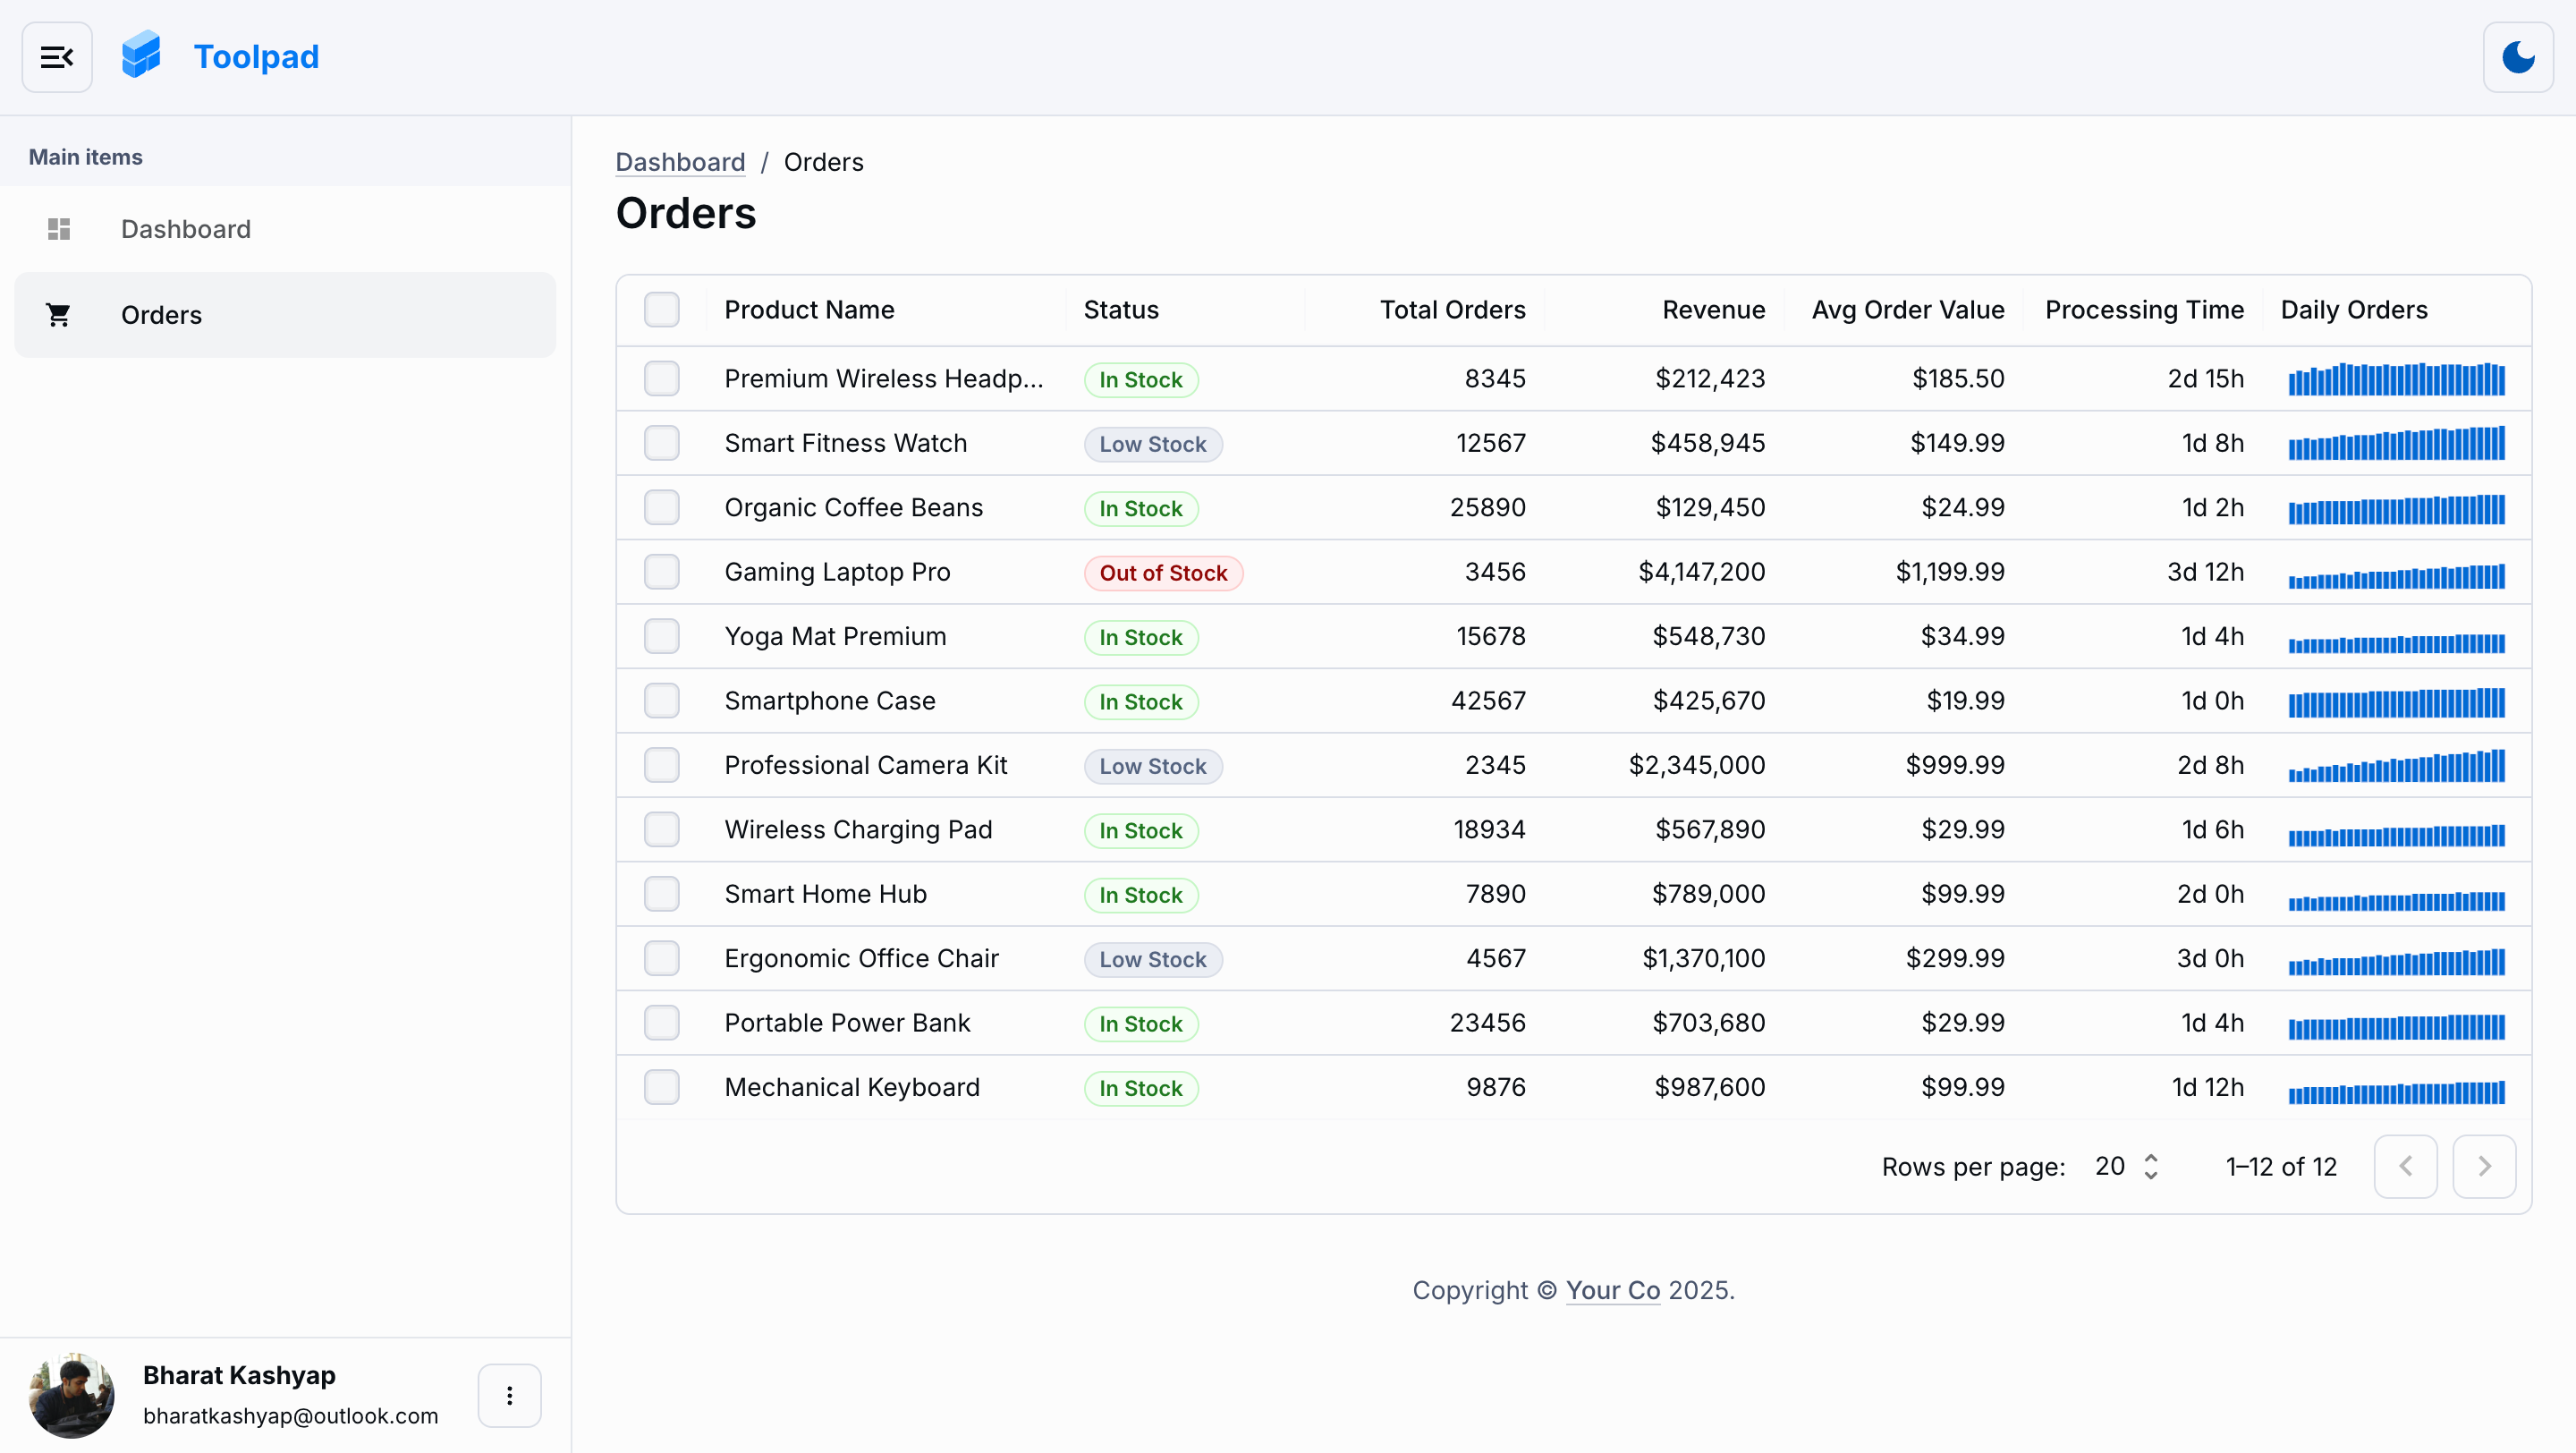Collapse the sidebar navigation

click(56, 57)
